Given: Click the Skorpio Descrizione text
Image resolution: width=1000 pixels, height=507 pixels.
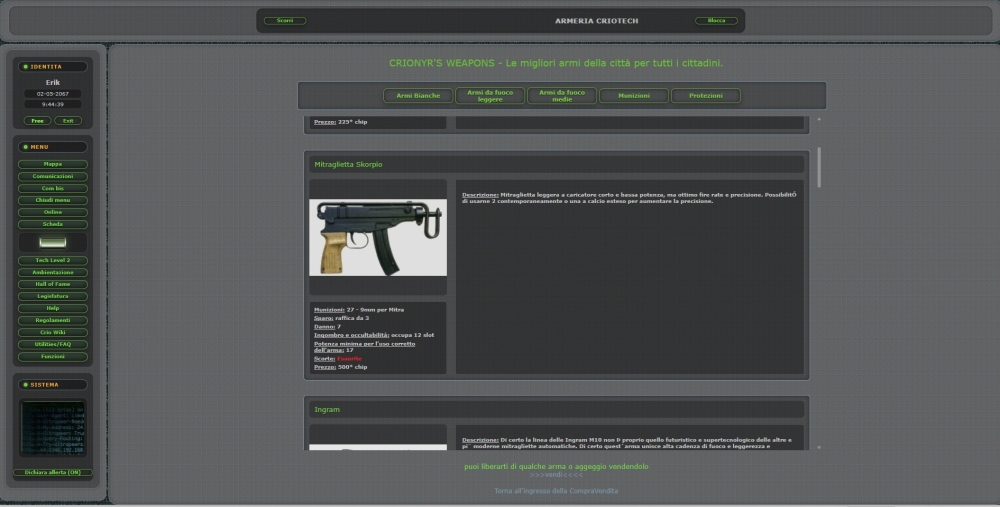Looking at the screenshot, I should tap(629, 198).
